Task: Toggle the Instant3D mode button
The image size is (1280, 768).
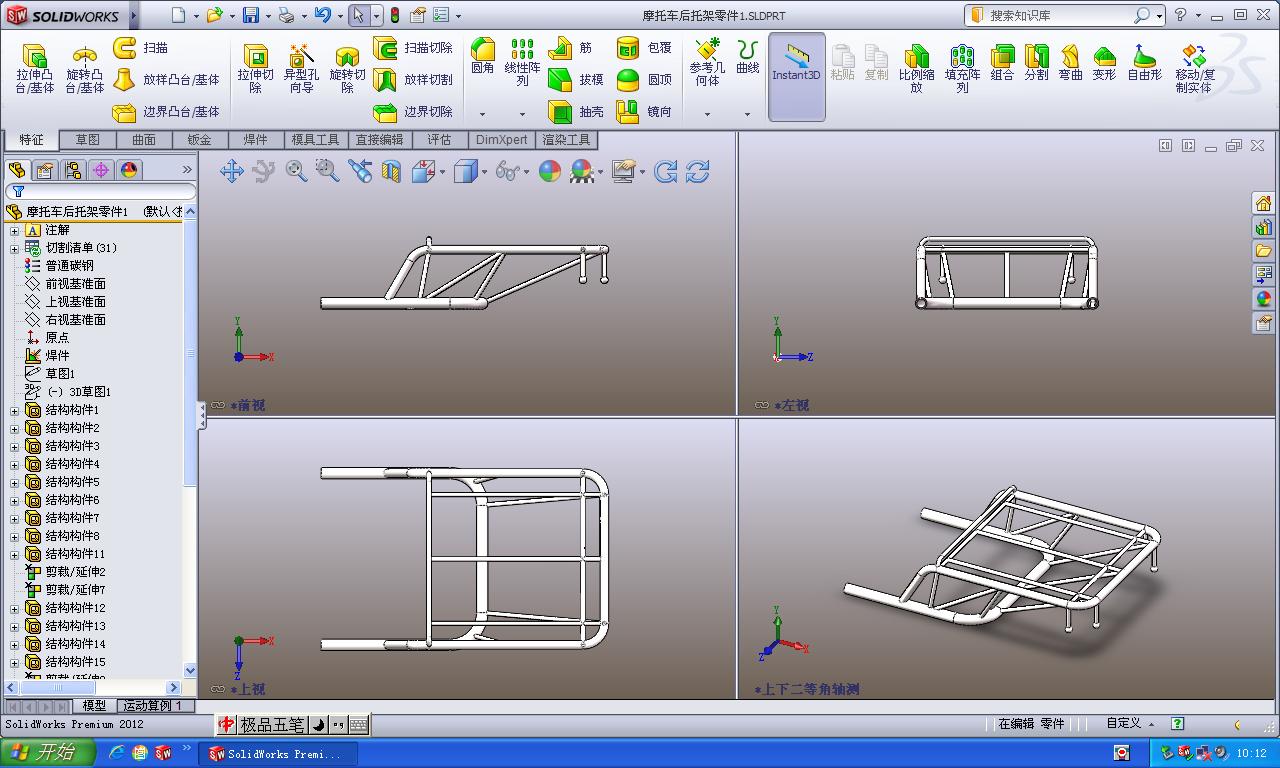Action: 796,76
